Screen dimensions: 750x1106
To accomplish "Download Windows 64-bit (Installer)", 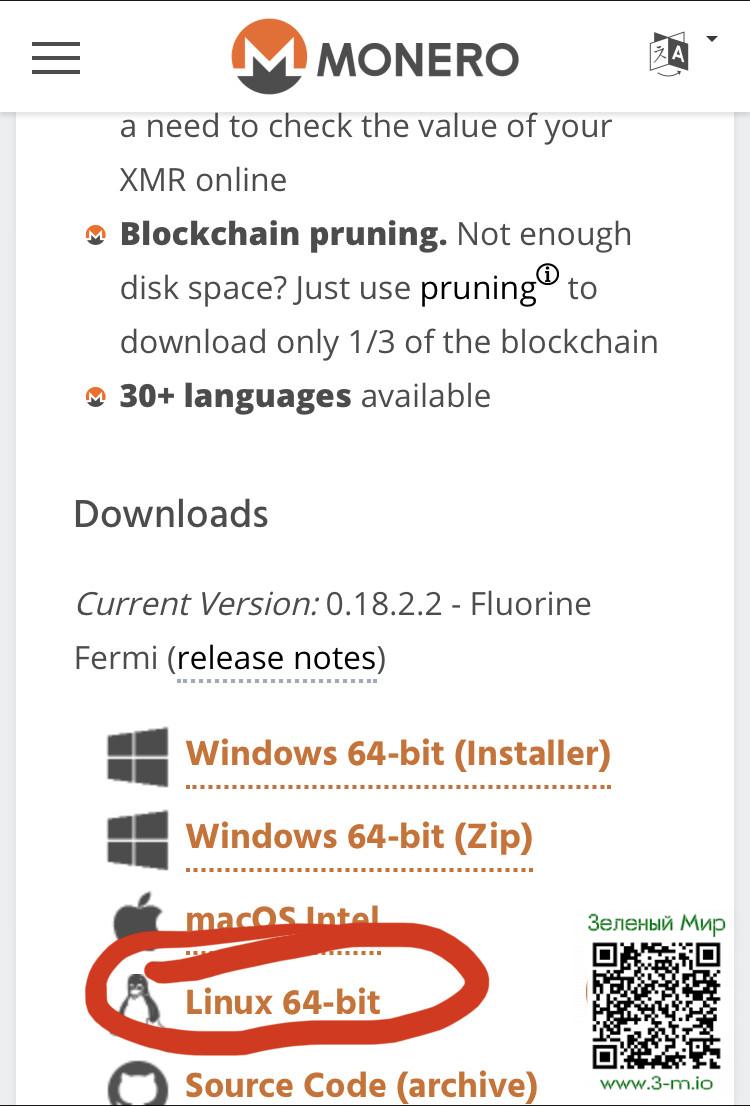I will (x=398, y=753).
